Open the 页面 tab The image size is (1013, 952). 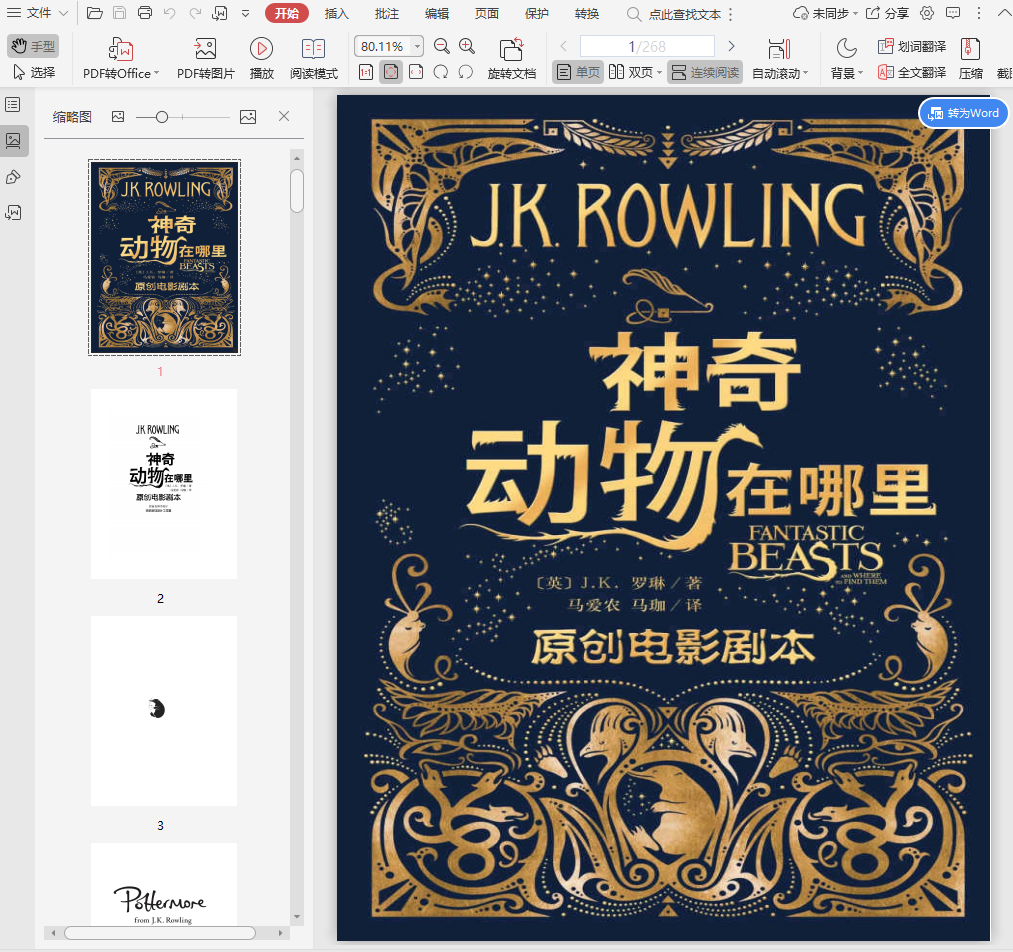(x=486, y=14)
